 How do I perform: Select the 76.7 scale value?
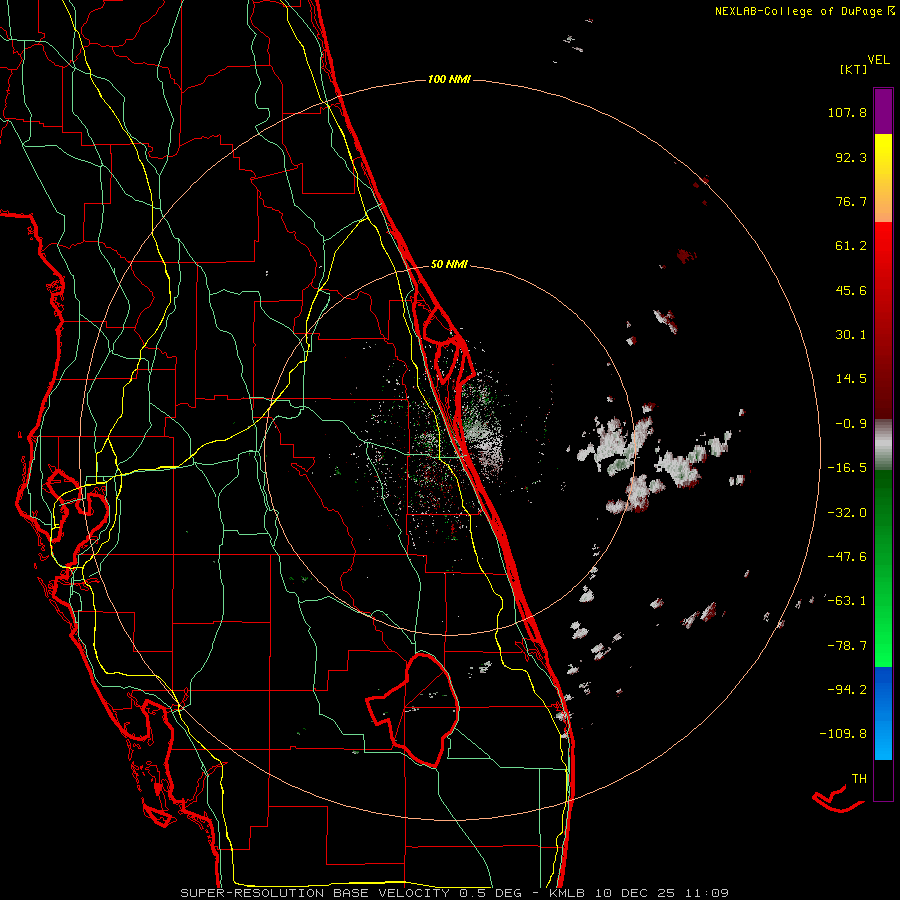point(851,201)
